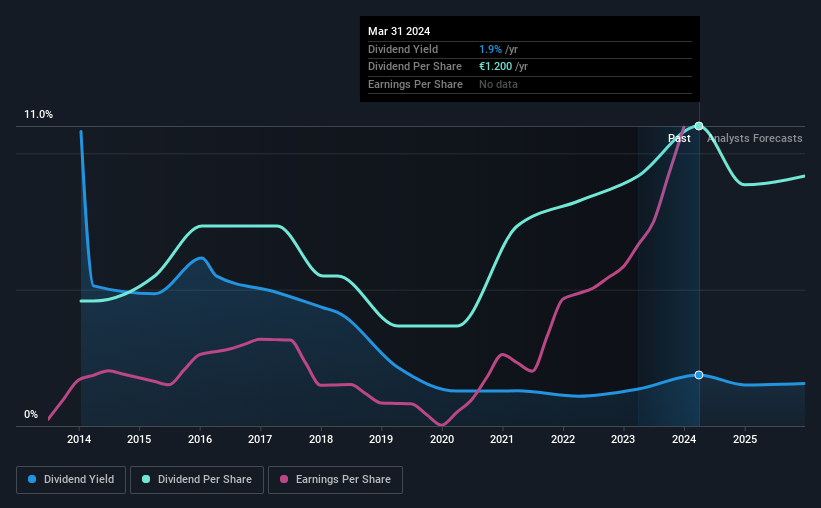Image resolution: width=821 pixels, height=508 pixels.
Task: Click the 2020 x-axis label
Action: click(442, 439)
